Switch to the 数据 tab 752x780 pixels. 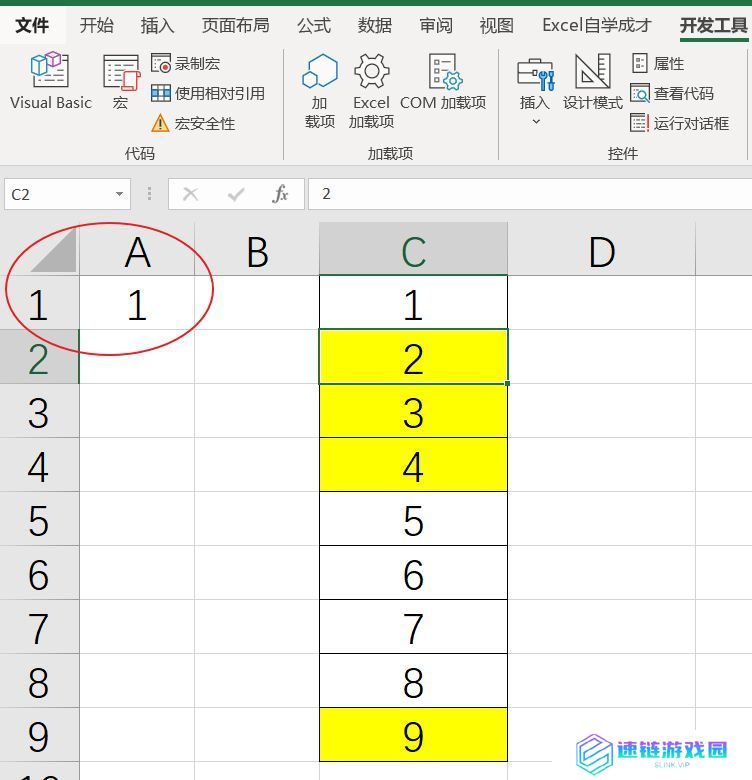pos(375,25)
